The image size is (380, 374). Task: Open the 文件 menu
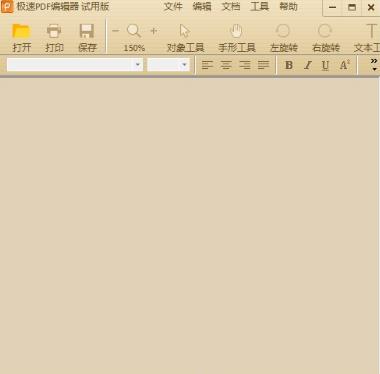[173, 7]
